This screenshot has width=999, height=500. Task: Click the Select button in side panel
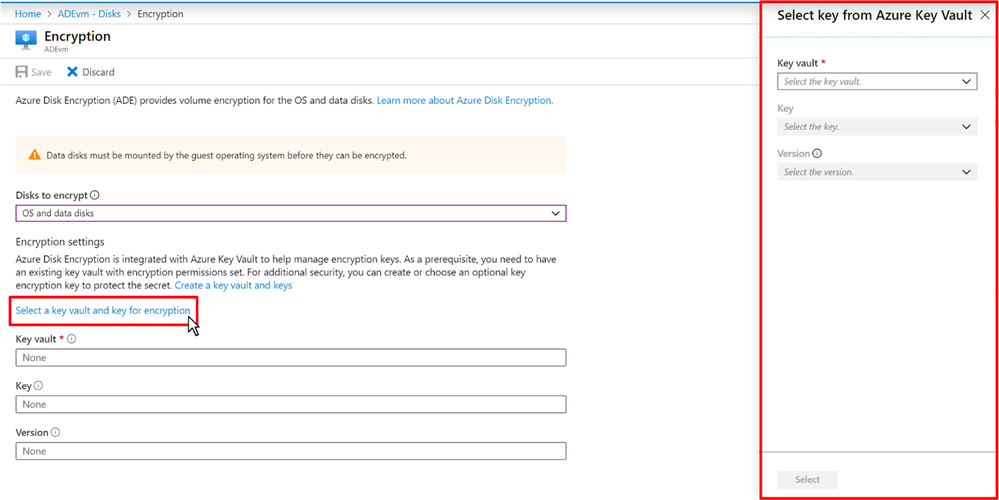[807, 480]
